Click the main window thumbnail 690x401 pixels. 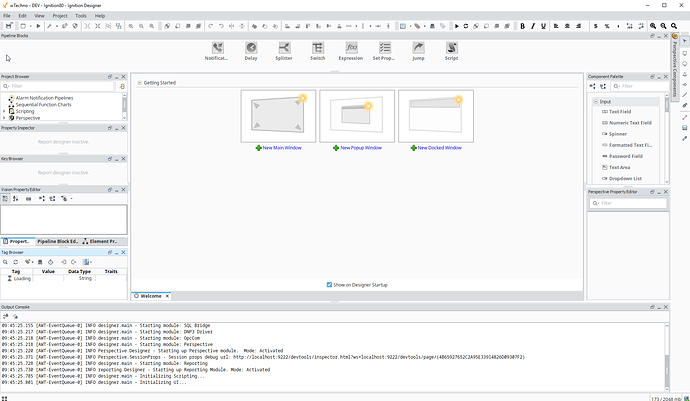[x=278, y=116]
